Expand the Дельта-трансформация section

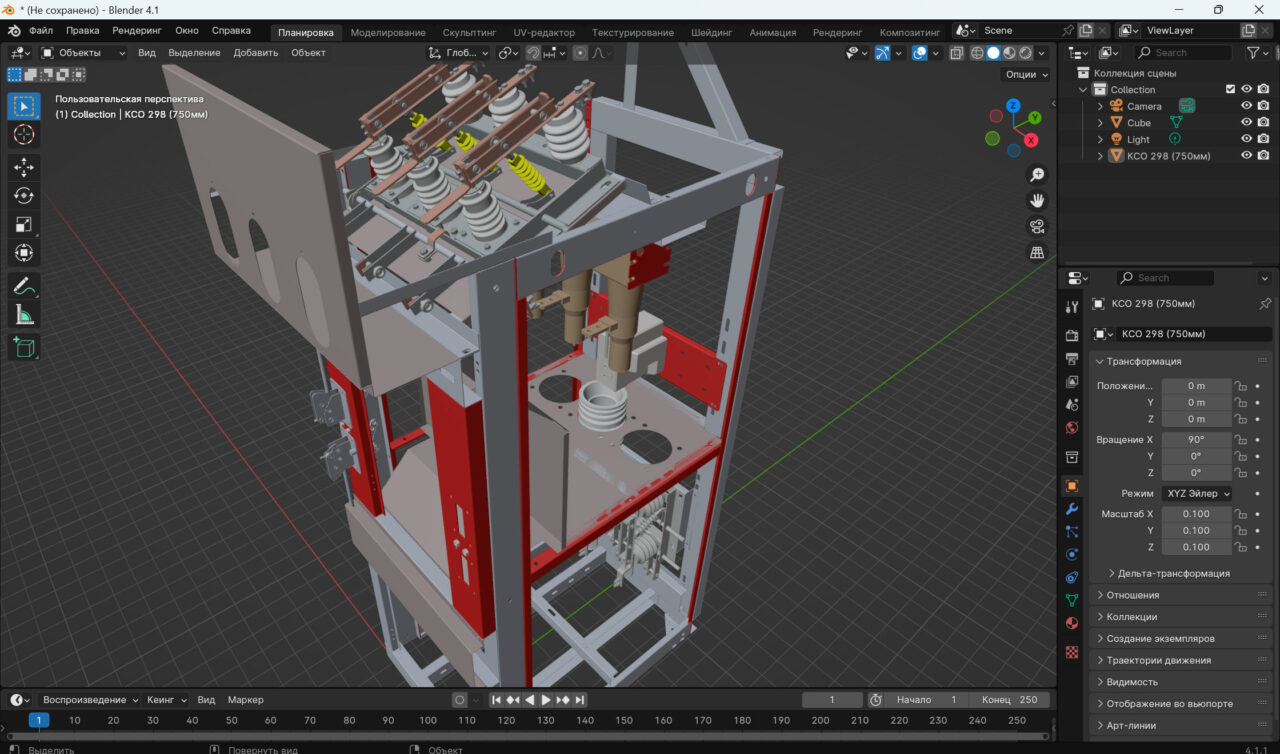tap(1173, 573)
